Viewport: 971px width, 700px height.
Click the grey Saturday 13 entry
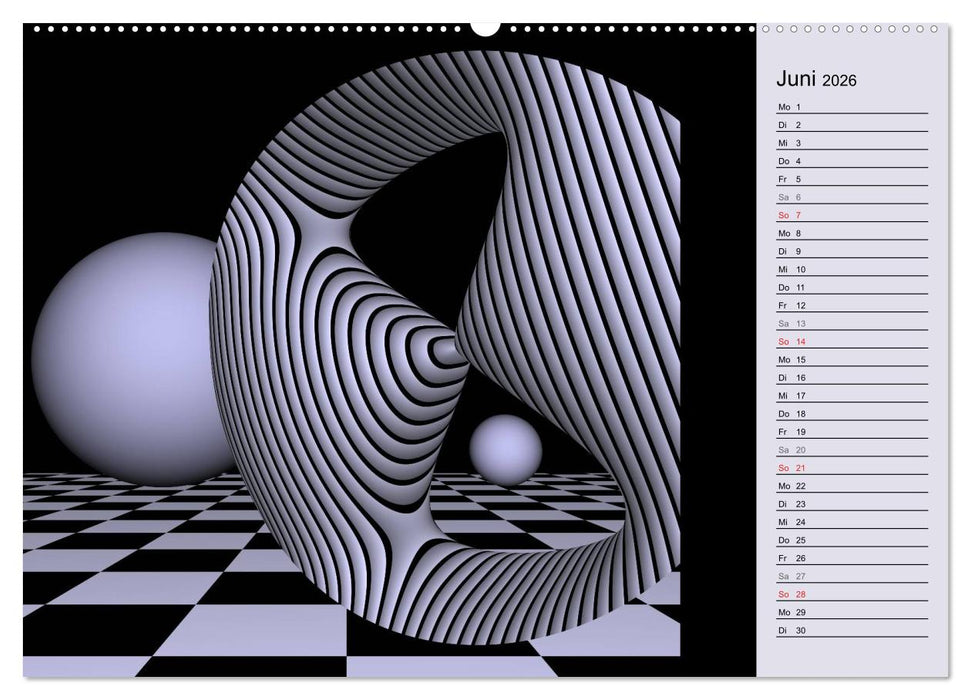[792, 323]
